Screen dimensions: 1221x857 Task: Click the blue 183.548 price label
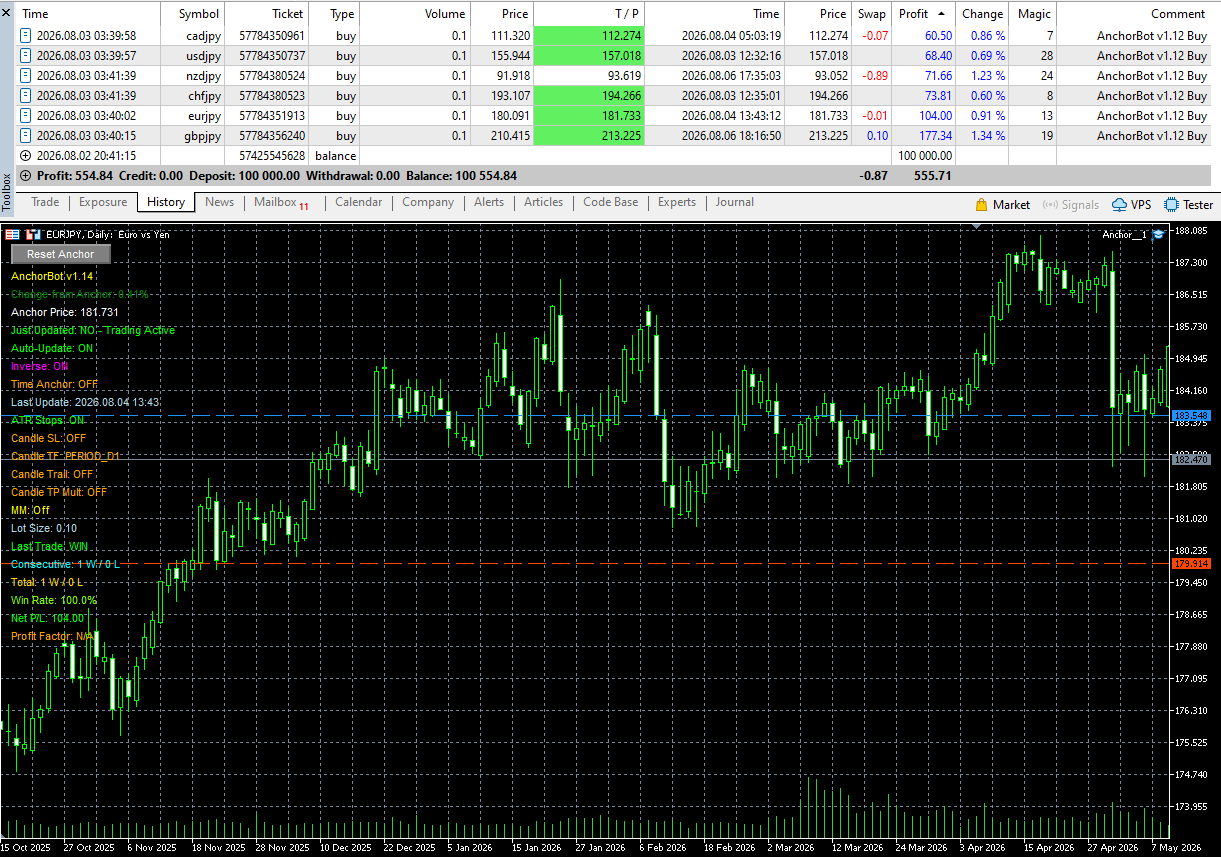[1191, 415]
